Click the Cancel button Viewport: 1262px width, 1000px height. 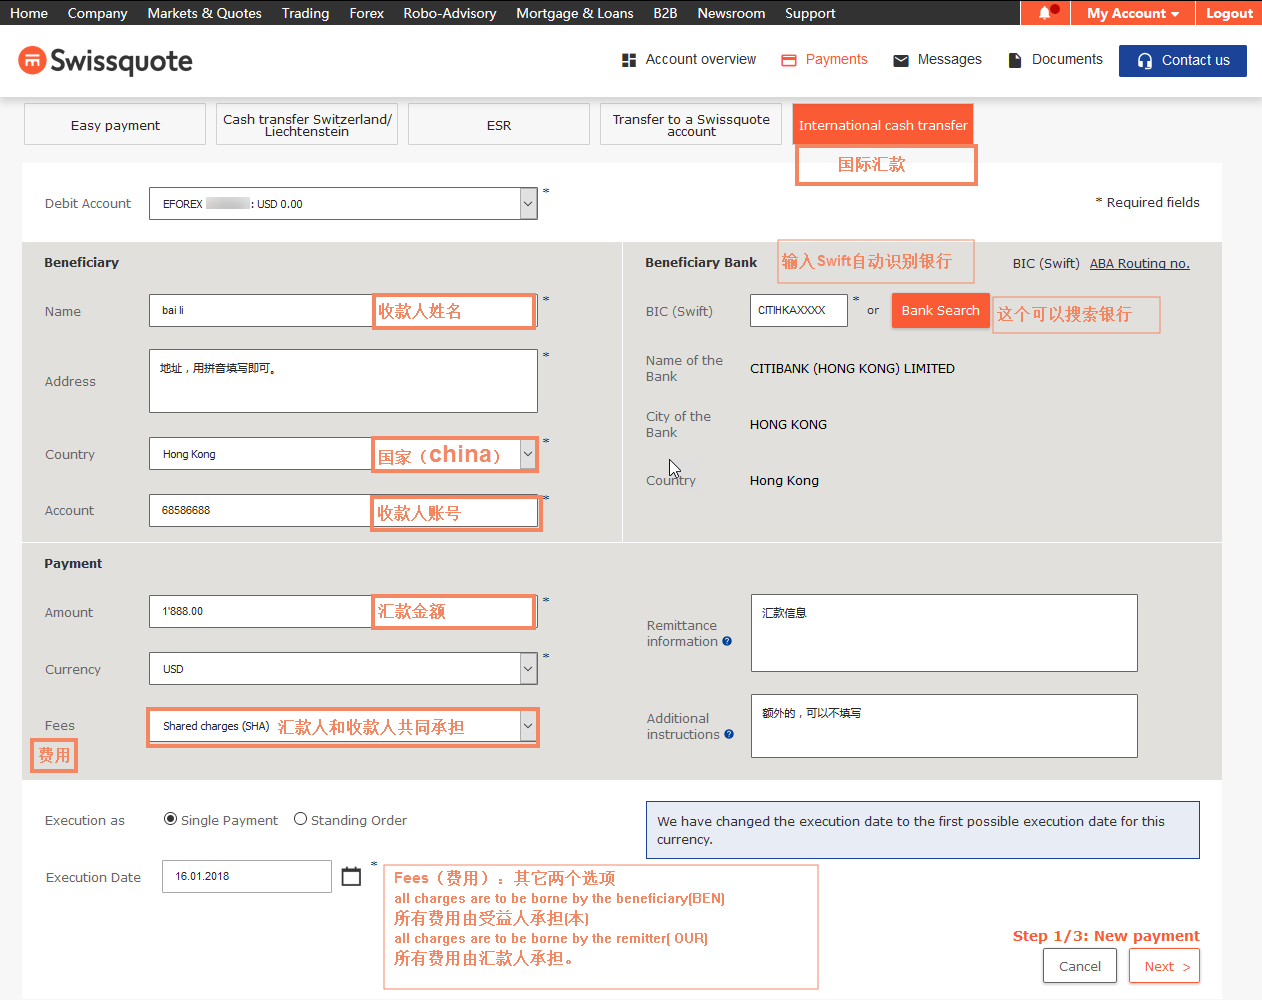tap(1080, 966)
